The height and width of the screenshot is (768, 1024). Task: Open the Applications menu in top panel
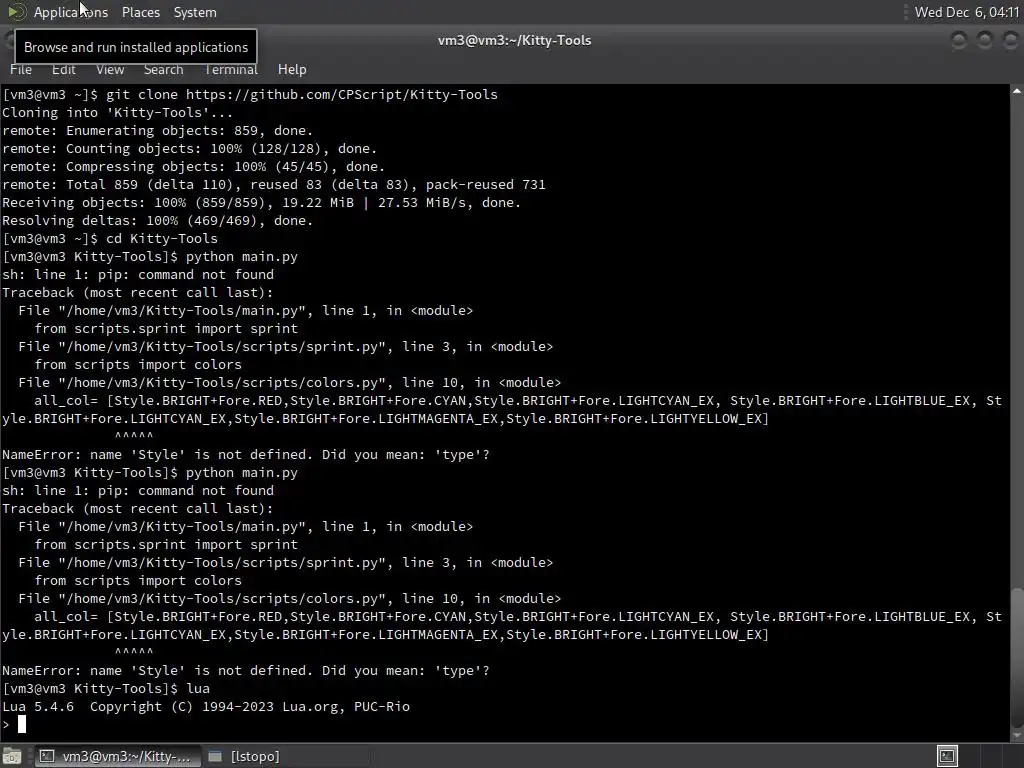point(71,12)
